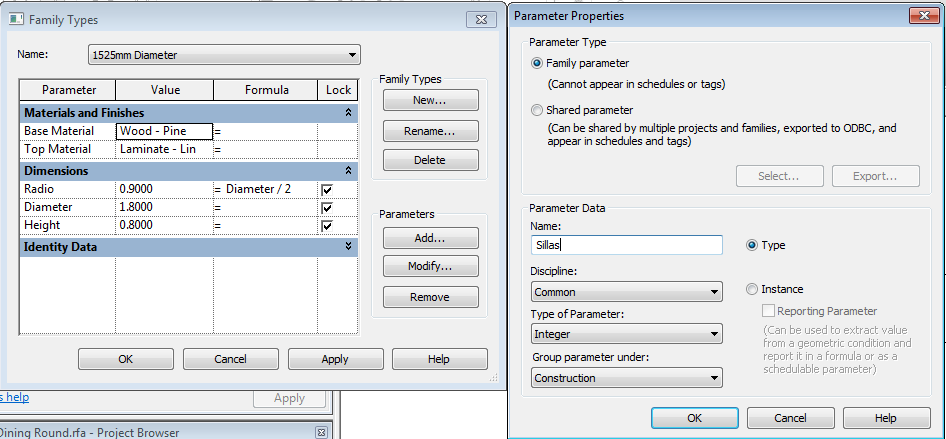Screen dimensions: 946x439
Task: Expand the Identity Data group
Action: tap(348, 246)
